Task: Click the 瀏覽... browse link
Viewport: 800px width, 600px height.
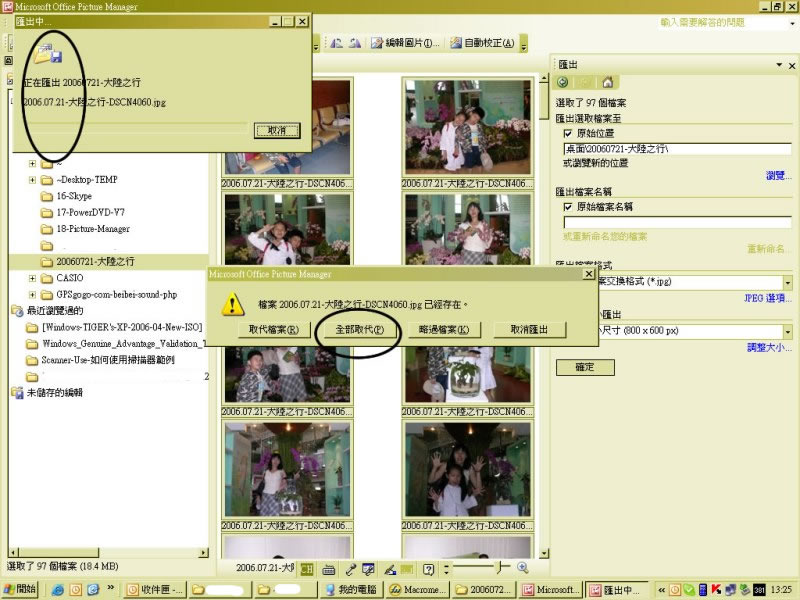Action: point(779,176)
